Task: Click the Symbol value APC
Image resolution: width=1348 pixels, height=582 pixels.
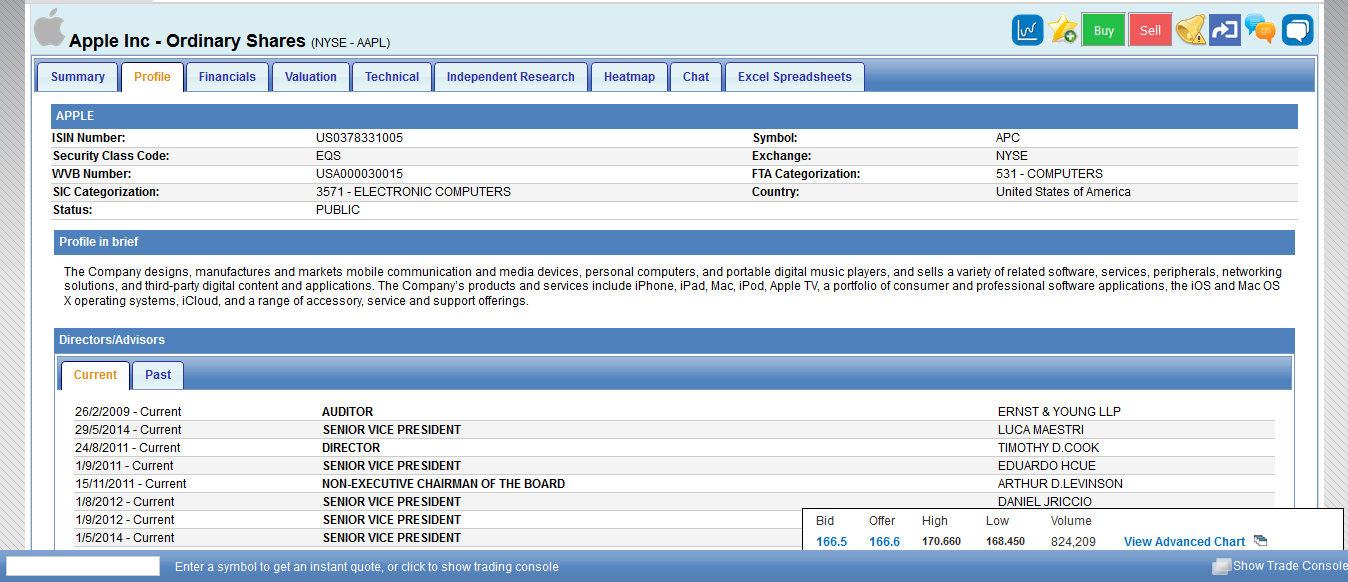Action: pyautogui.click(x=1008, y=138)
